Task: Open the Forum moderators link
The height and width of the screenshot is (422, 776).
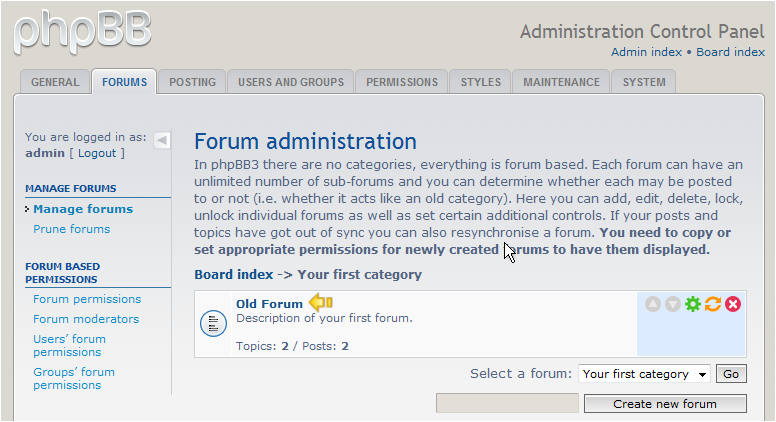Action: click(x=86, y=319)
